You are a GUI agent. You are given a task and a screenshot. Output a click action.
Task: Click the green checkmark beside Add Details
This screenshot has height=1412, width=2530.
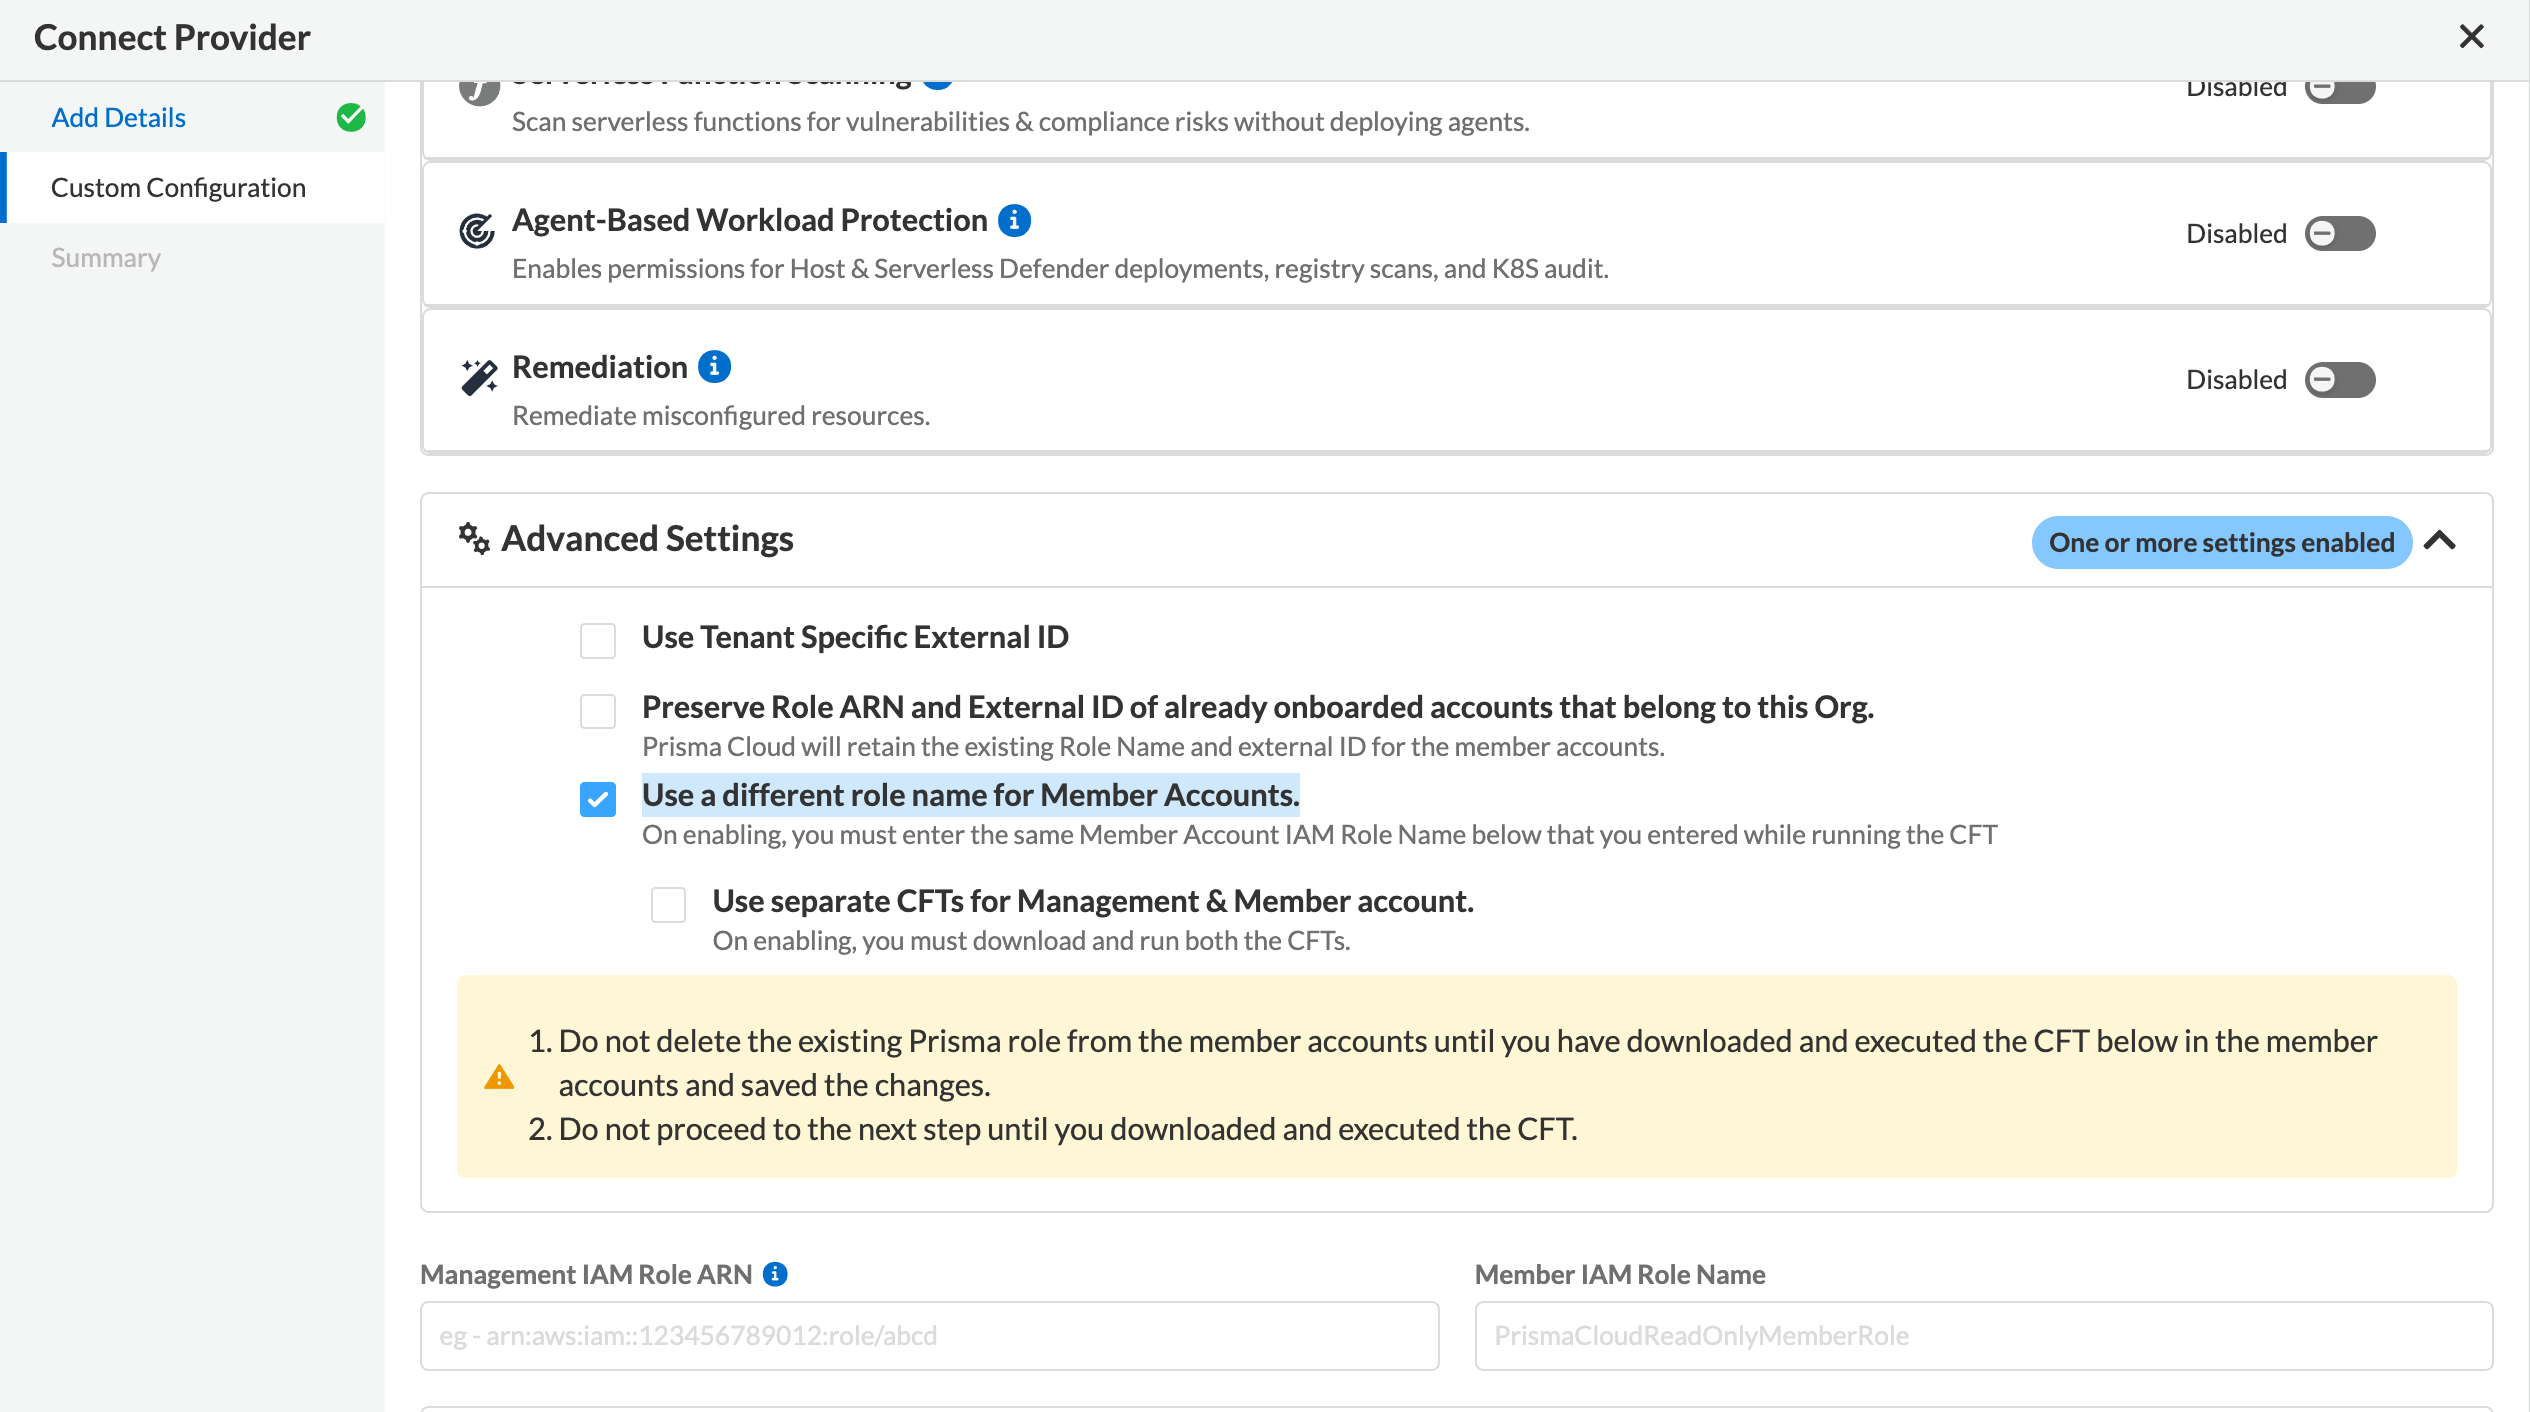tap(351, 117)
